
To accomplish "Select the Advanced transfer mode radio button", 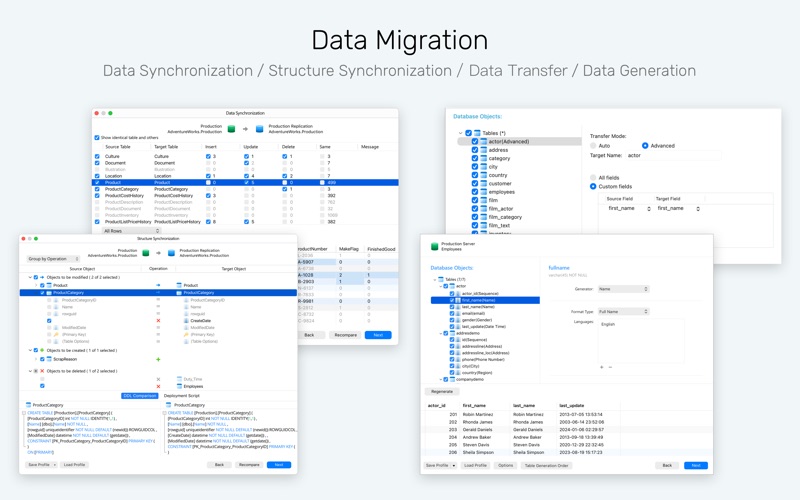I will 645,145.
